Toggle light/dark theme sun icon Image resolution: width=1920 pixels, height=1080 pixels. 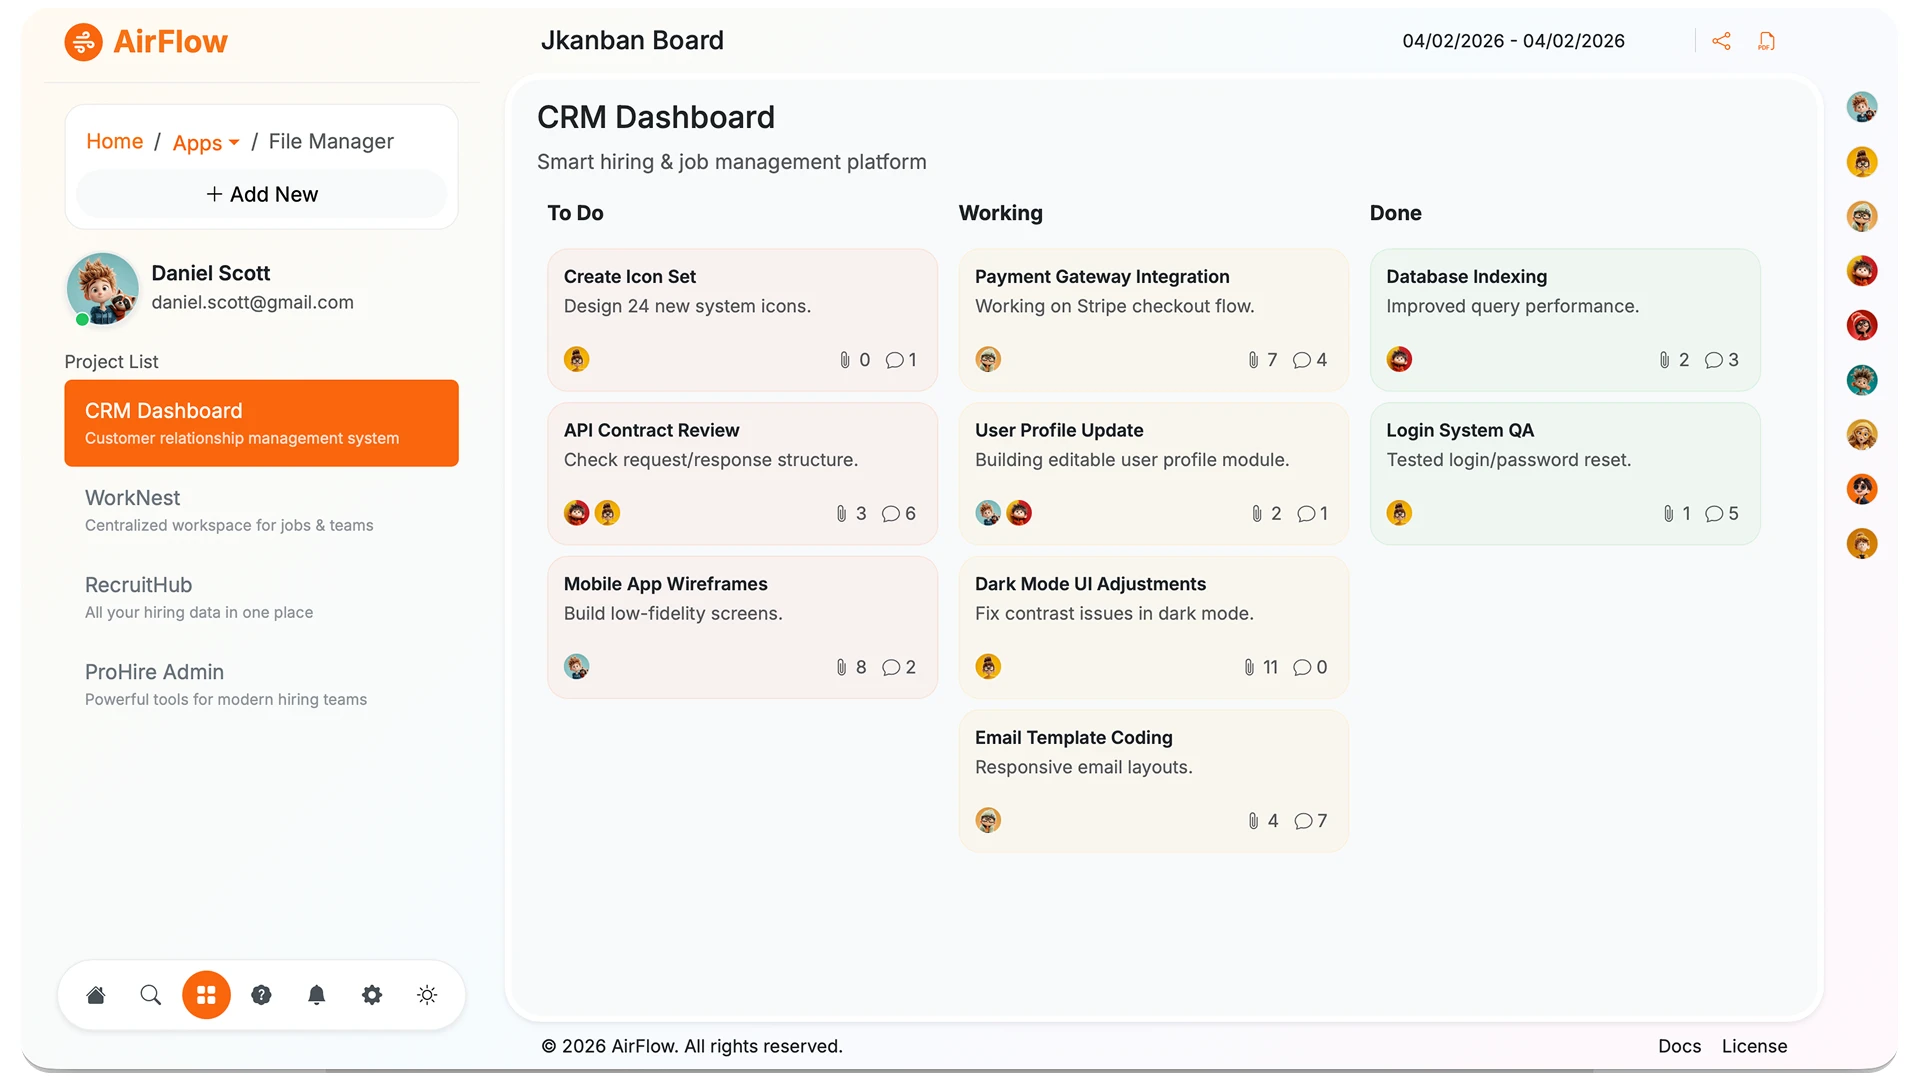[427, 995]
